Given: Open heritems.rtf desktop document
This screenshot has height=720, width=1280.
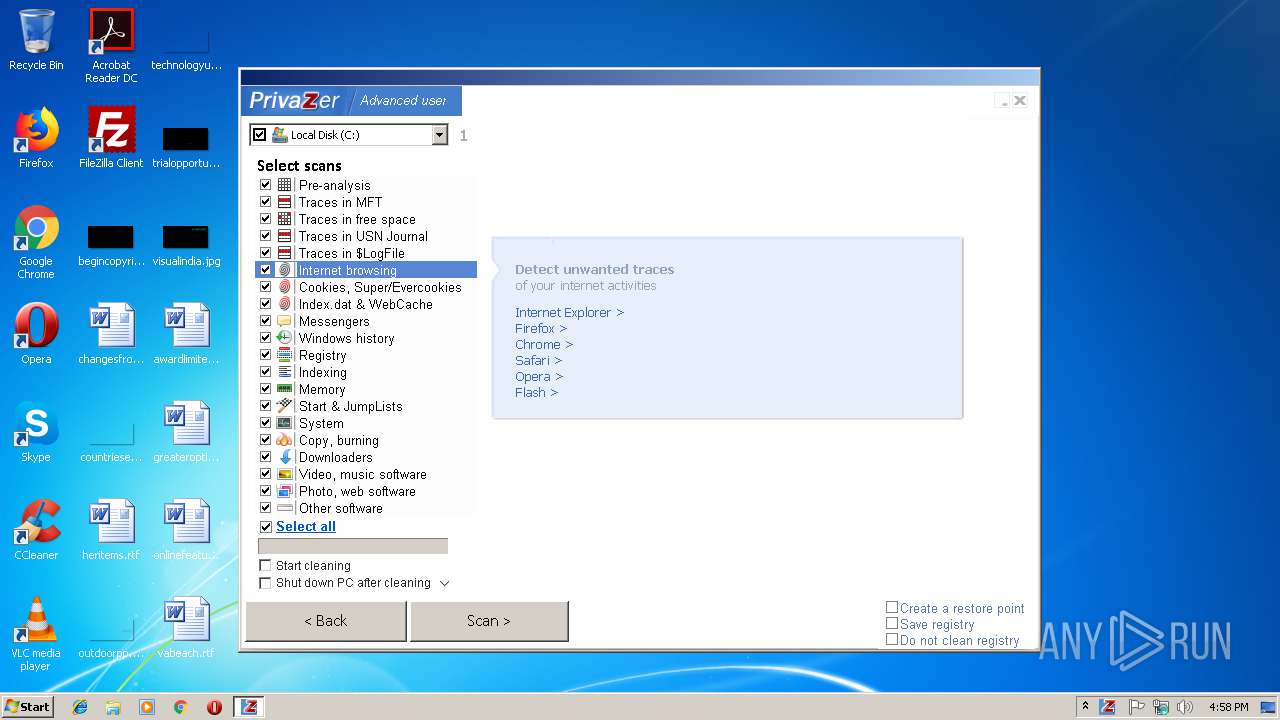Looking at the screenshot, I should pyautogui.click(x=111, y=530).
